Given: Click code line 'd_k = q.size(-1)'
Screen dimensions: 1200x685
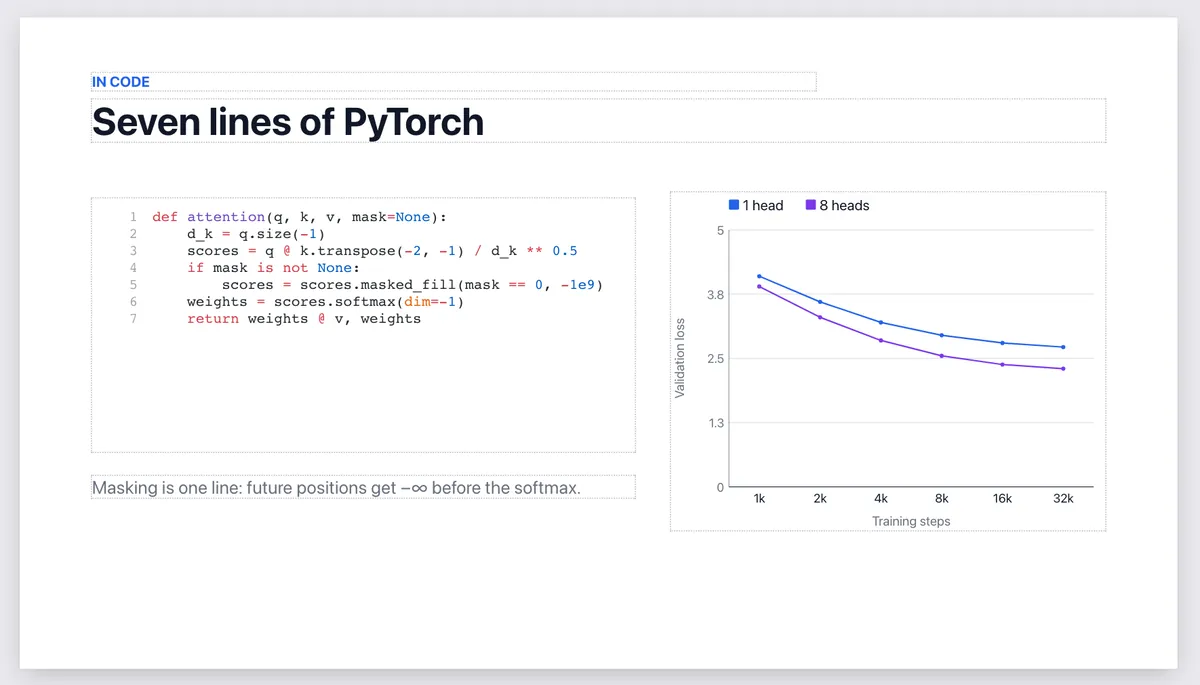Looking at the screenshot, I should pyautogui.click(x=256, y=233).
